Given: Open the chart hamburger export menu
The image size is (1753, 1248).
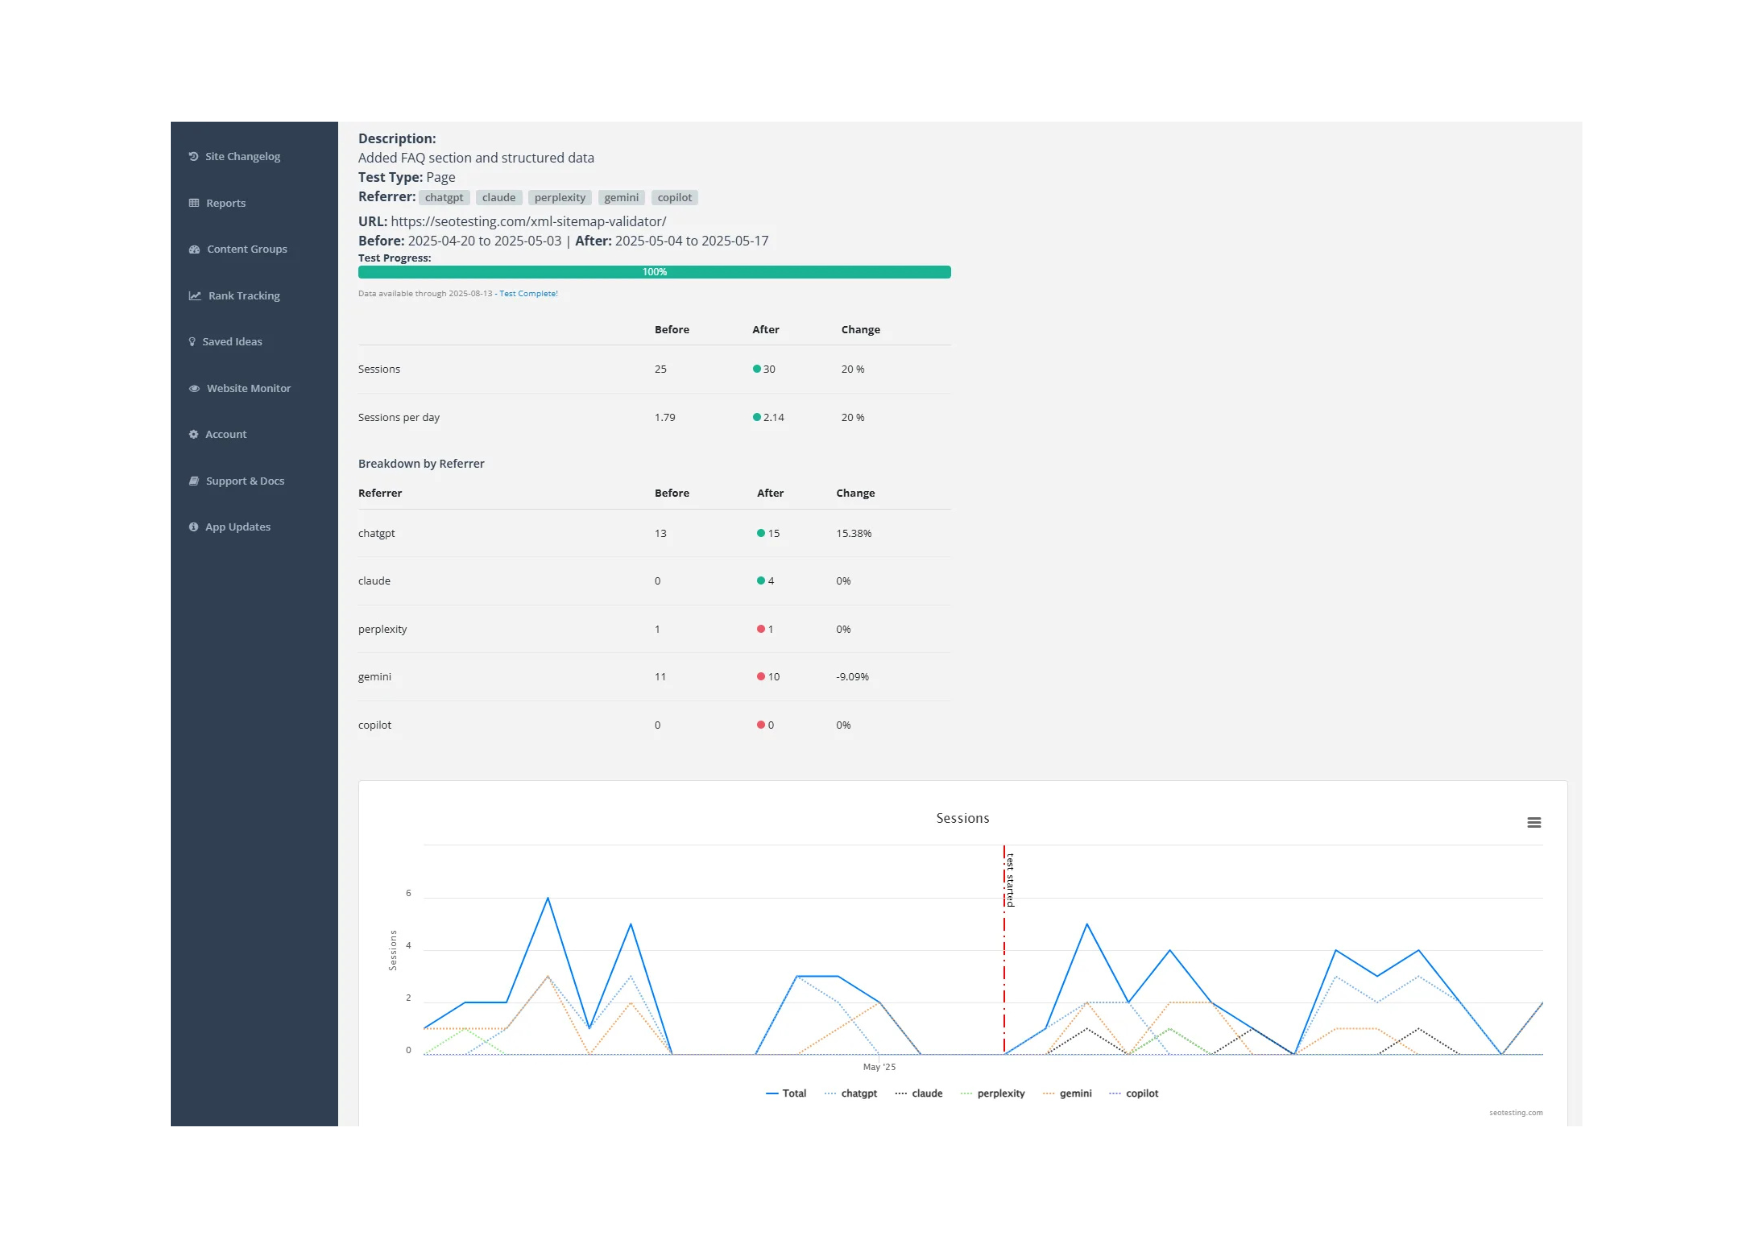Looking at the screenshot, I should coord(1534,823).
